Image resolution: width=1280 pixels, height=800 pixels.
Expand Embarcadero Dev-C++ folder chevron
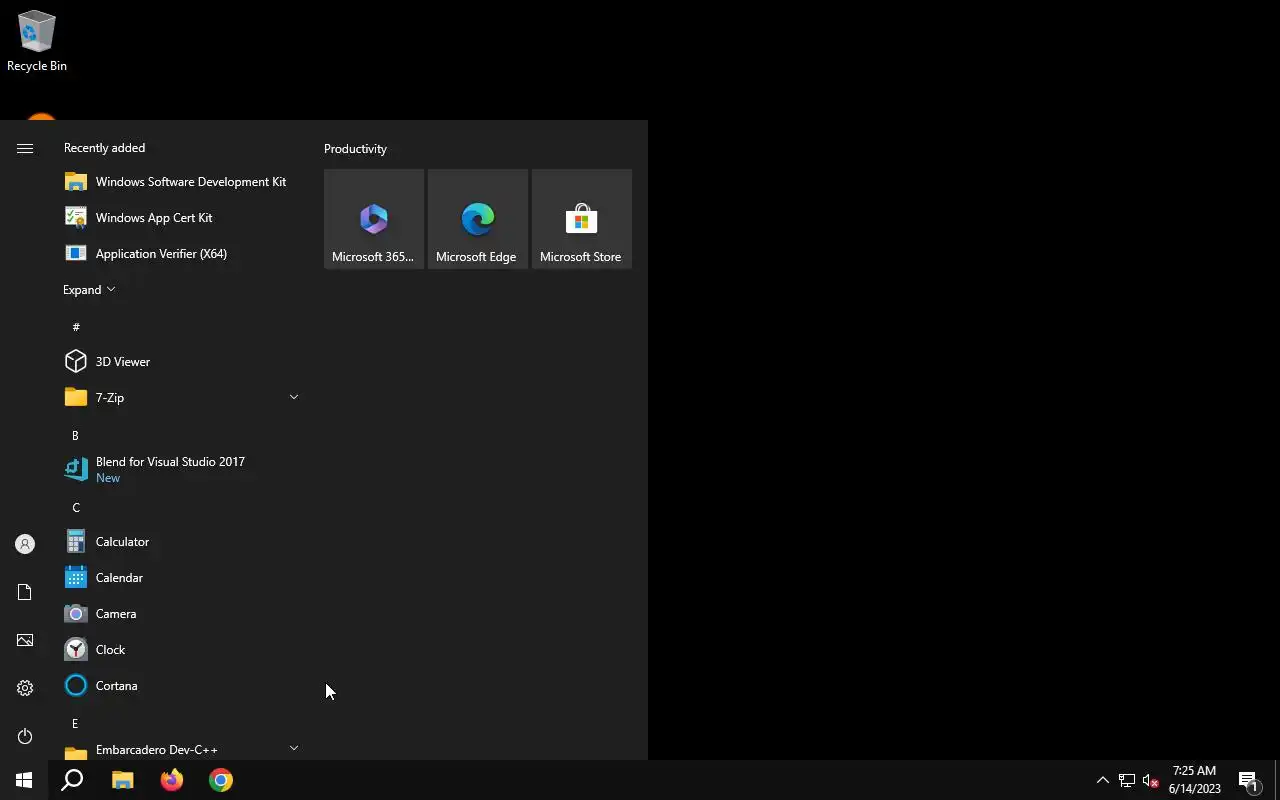tap(294, 748)
